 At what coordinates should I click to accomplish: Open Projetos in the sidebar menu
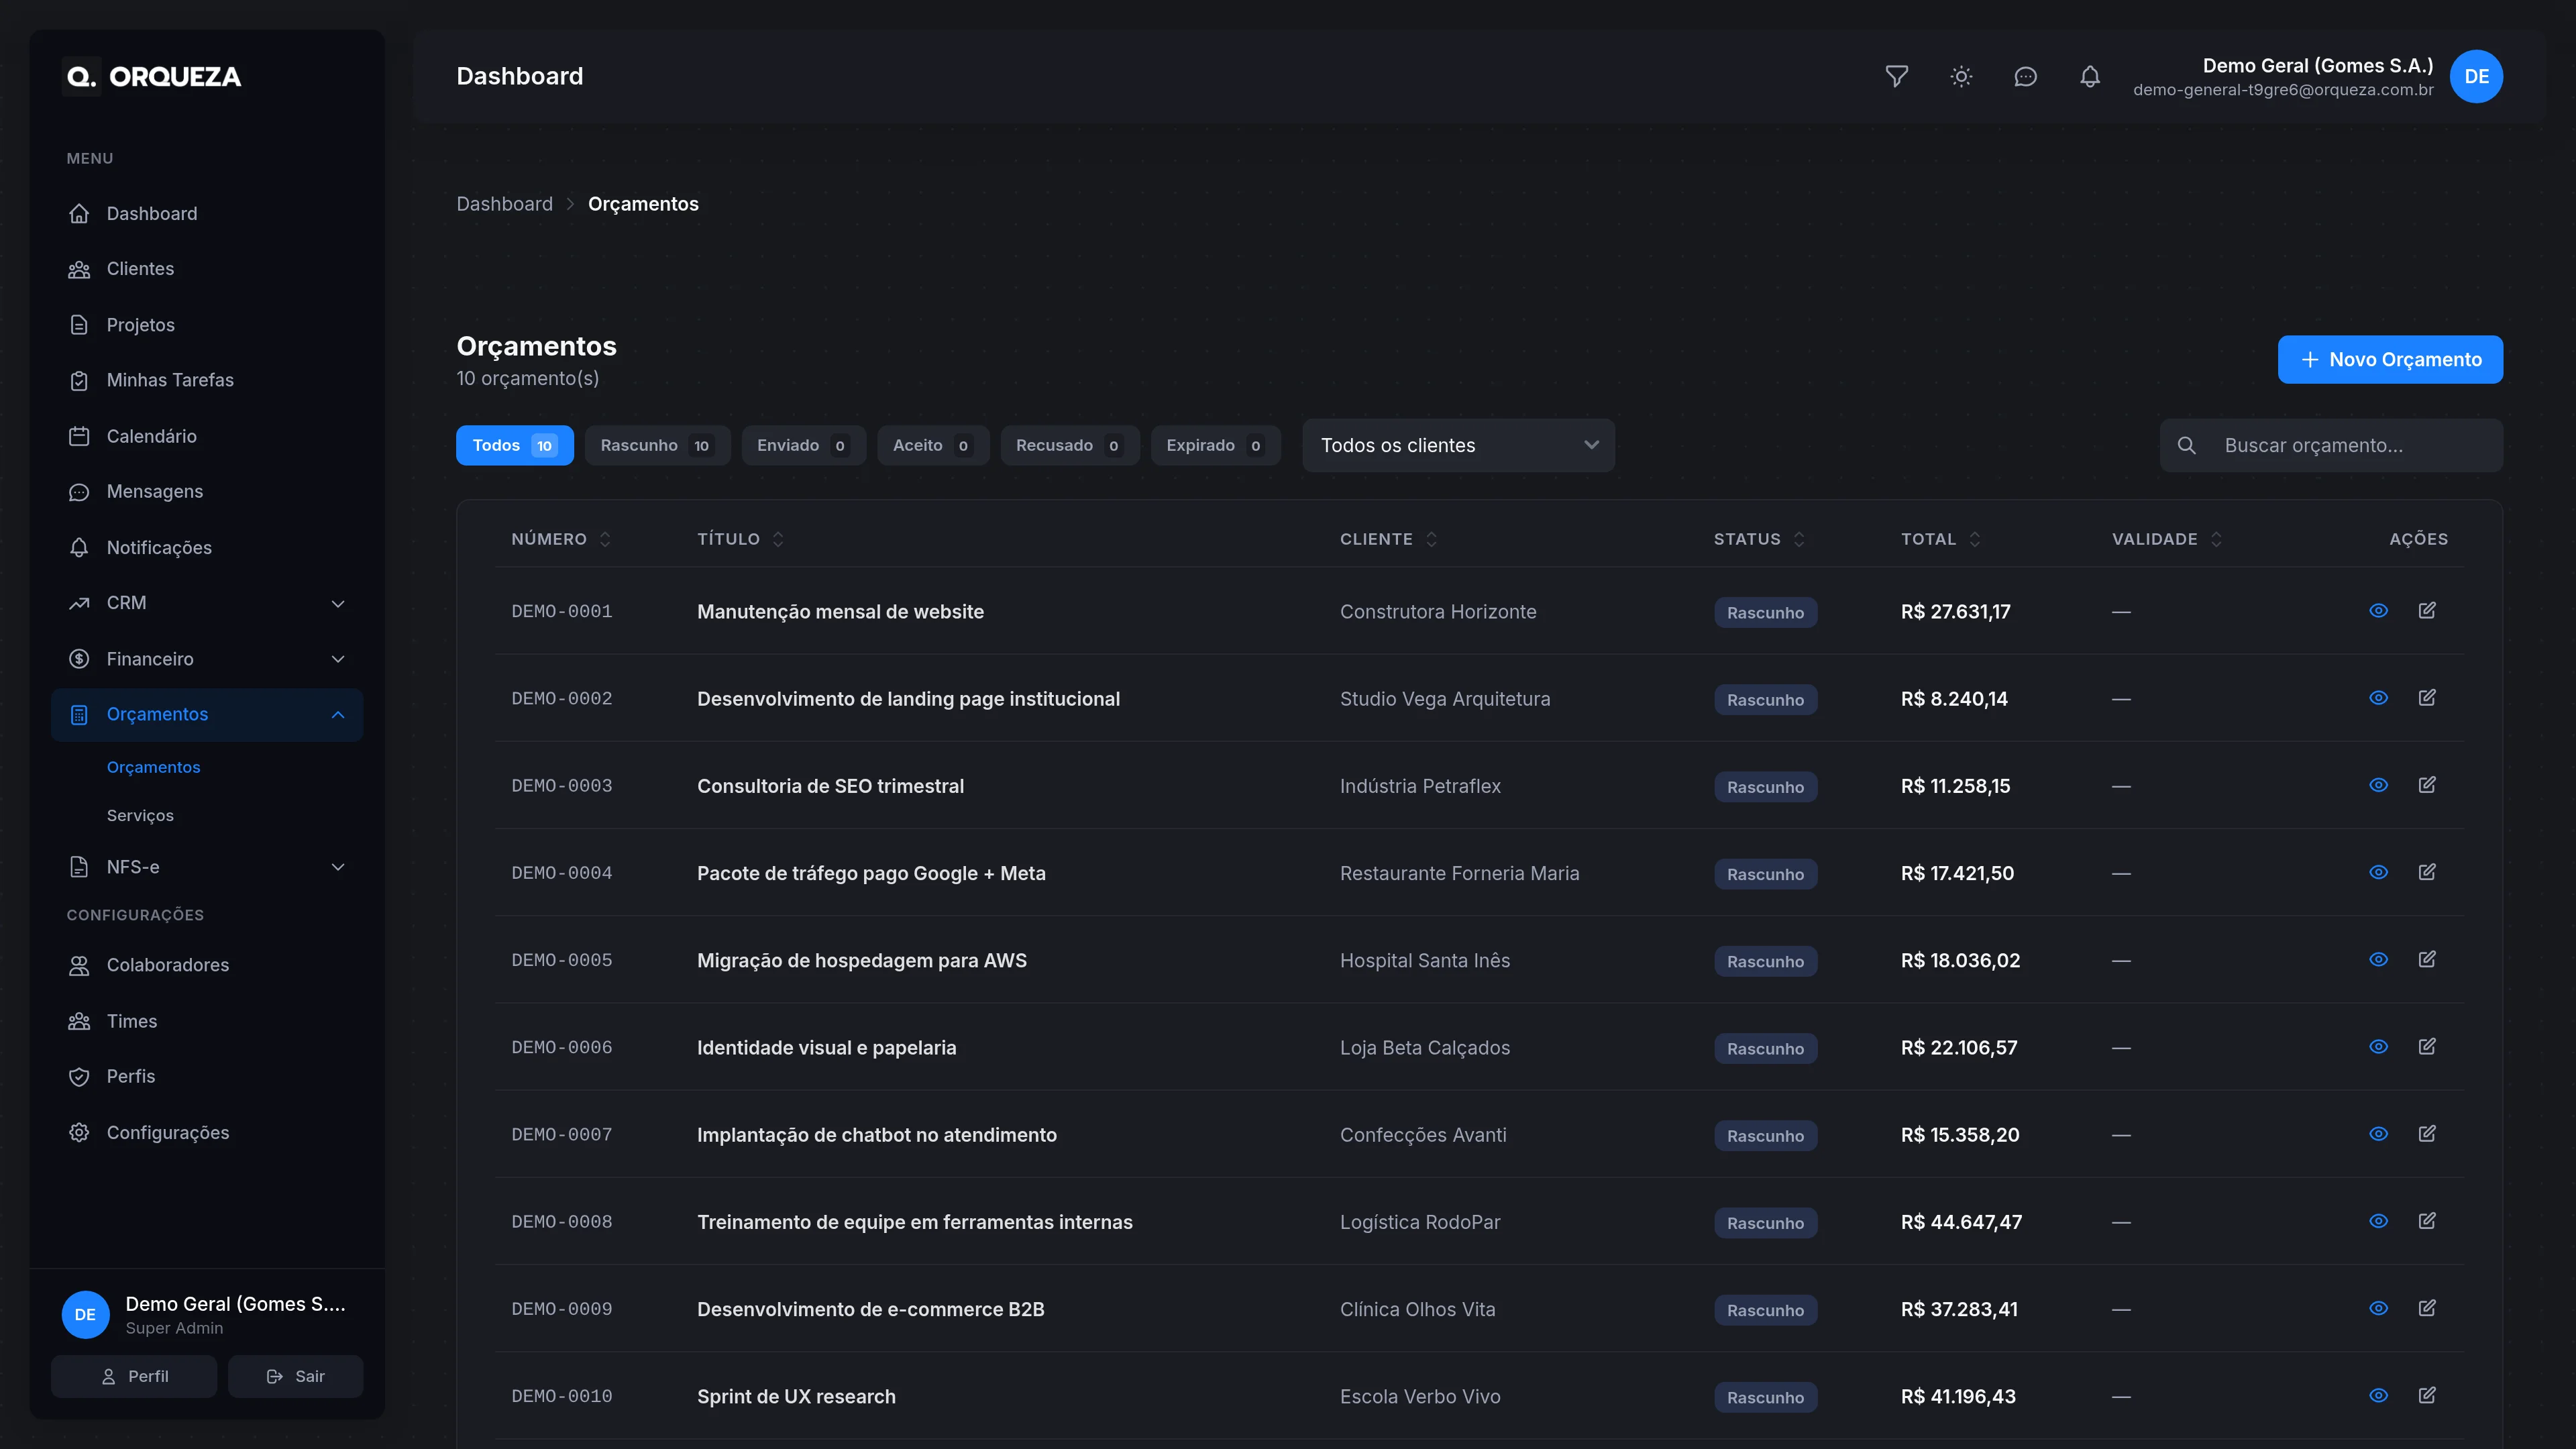[x=207, y=325]
